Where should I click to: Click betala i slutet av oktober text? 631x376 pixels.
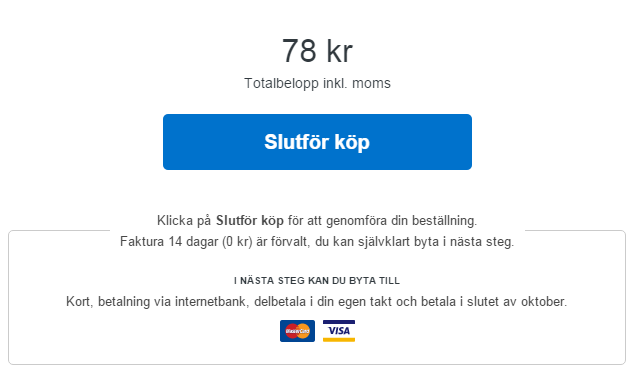(x=494, y=302)
